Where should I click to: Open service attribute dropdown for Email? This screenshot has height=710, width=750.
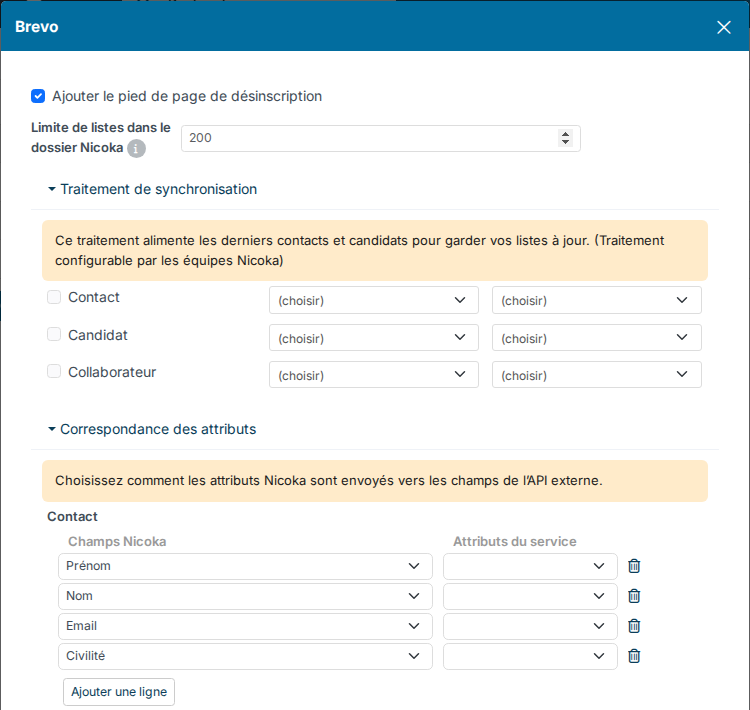pos(530,626)
